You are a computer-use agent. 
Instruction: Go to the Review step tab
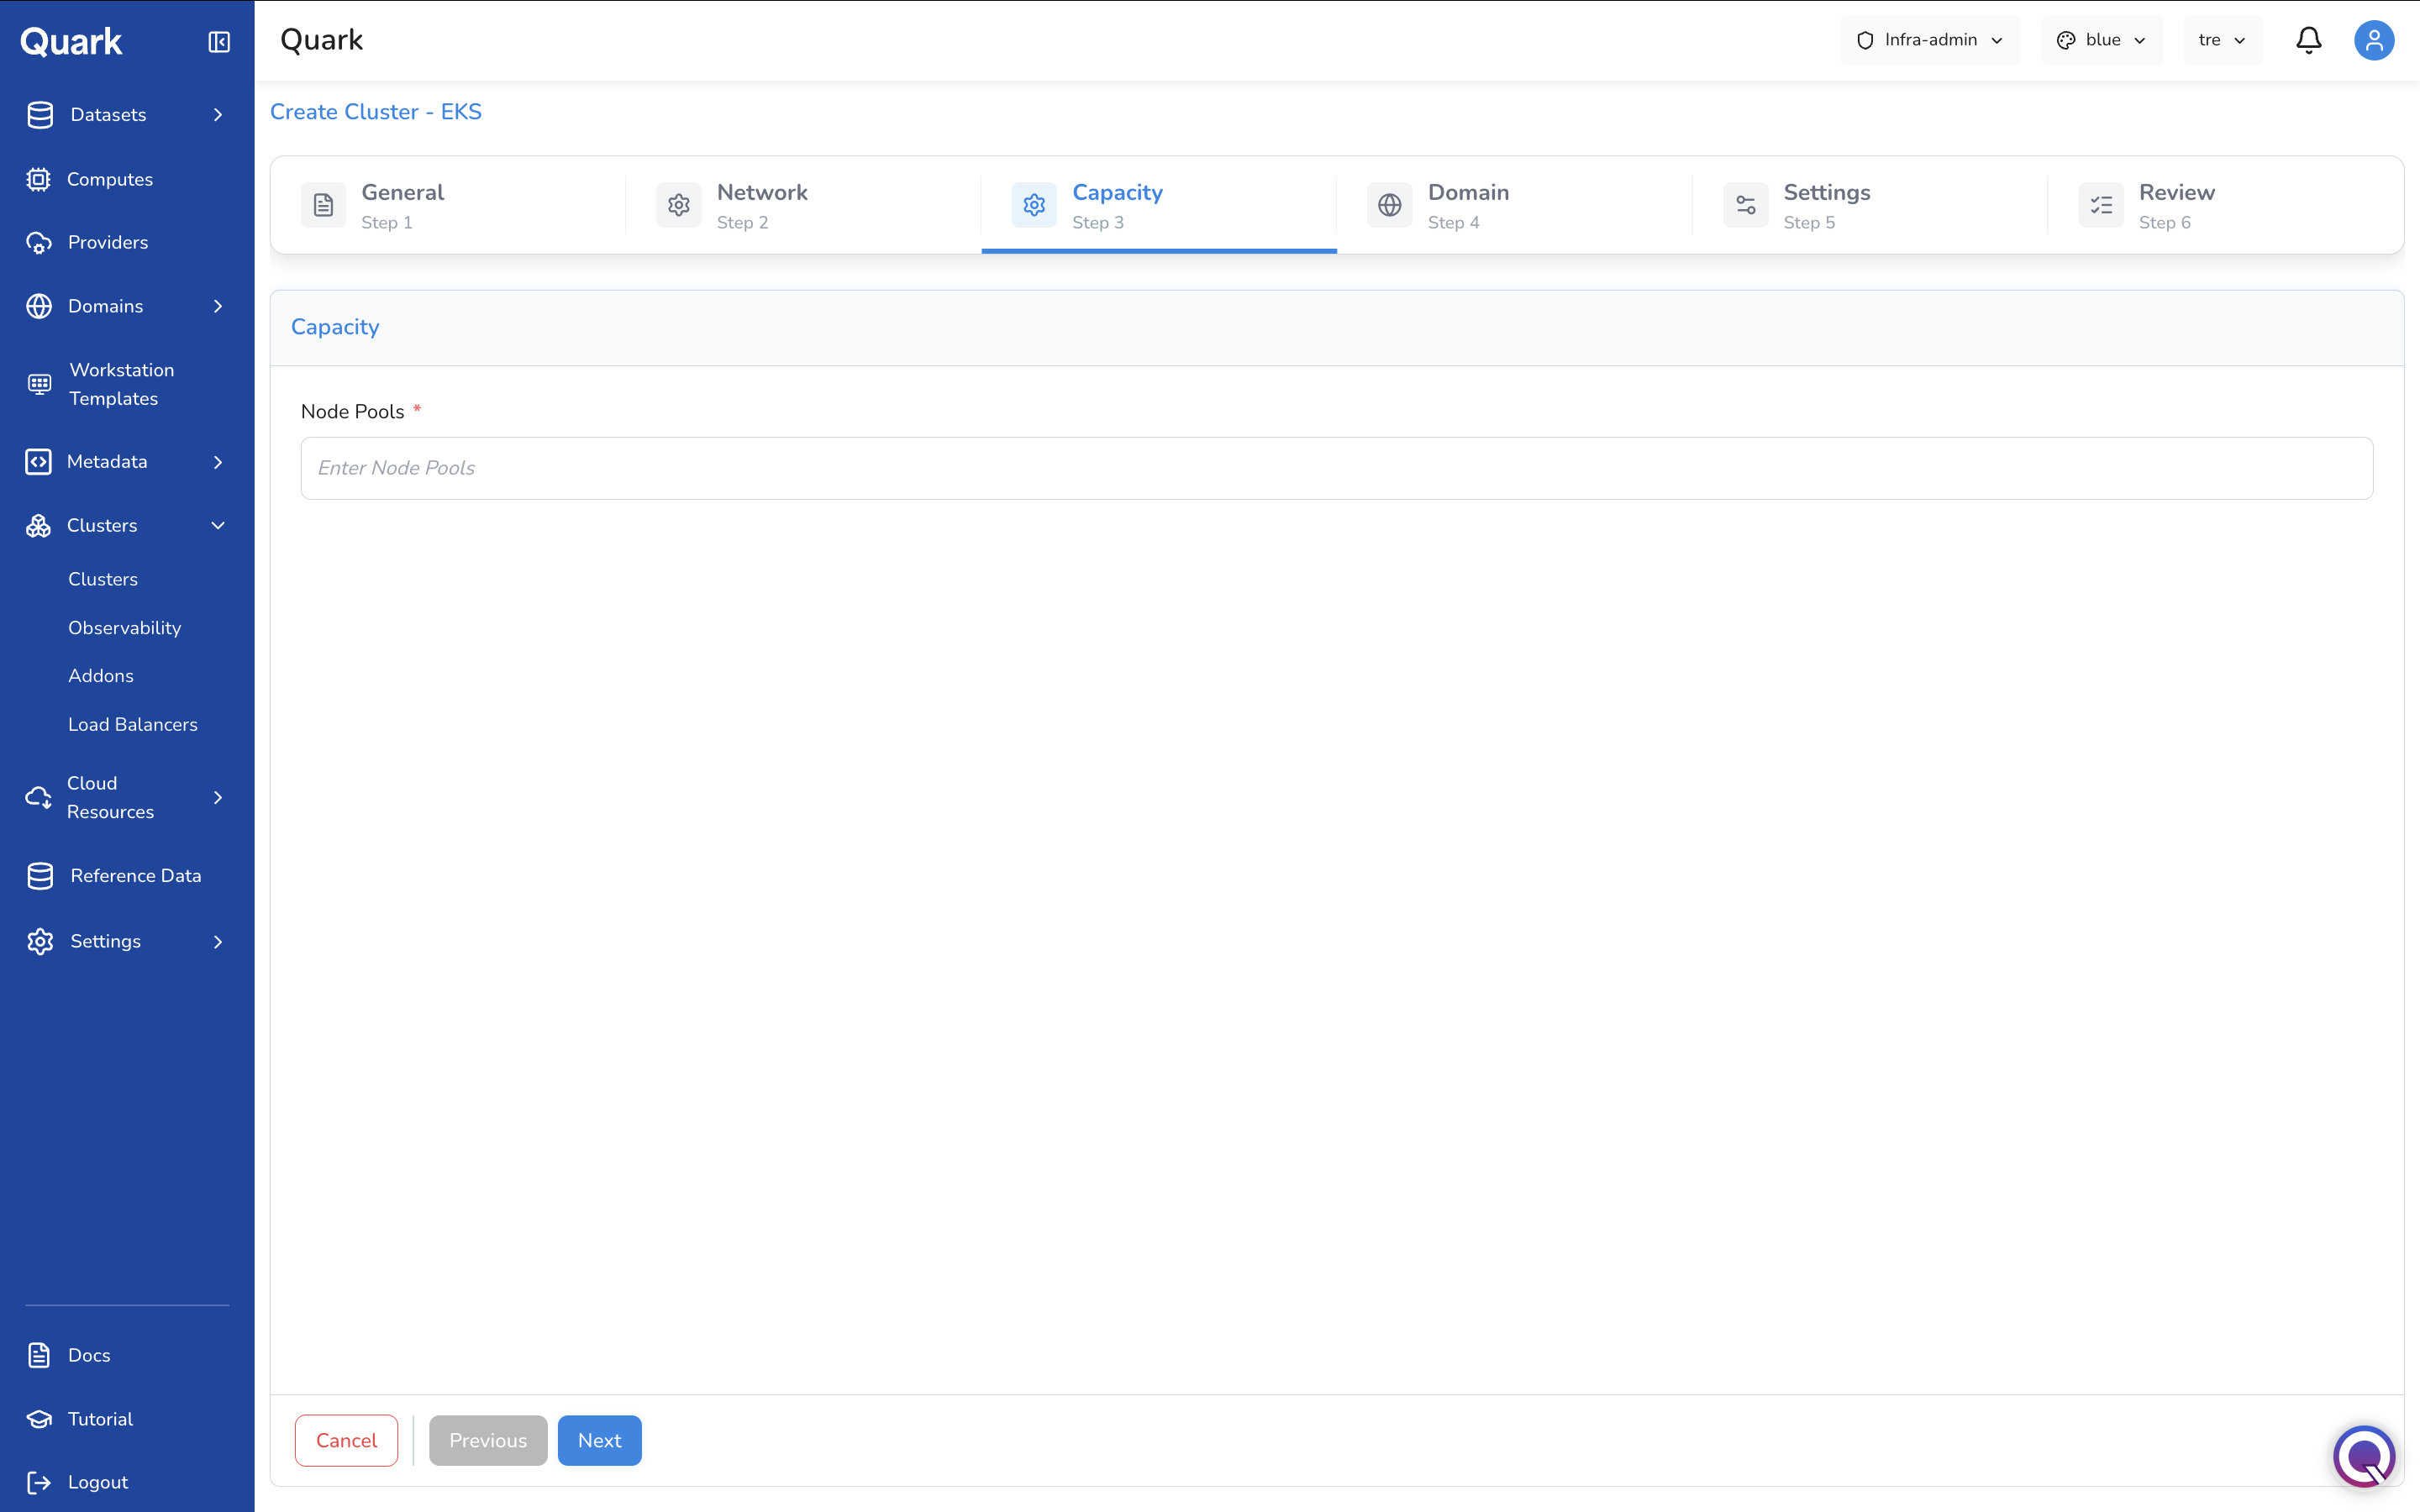pos(2226,205)
